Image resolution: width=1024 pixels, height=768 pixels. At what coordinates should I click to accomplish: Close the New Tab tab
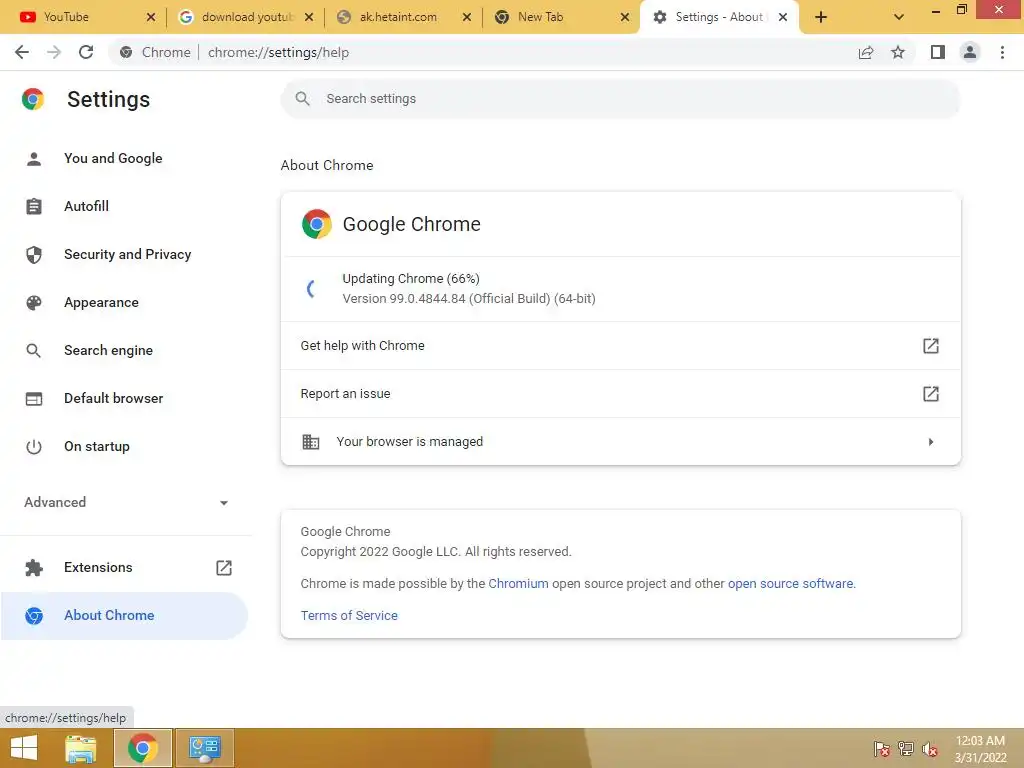click(625, 17)
